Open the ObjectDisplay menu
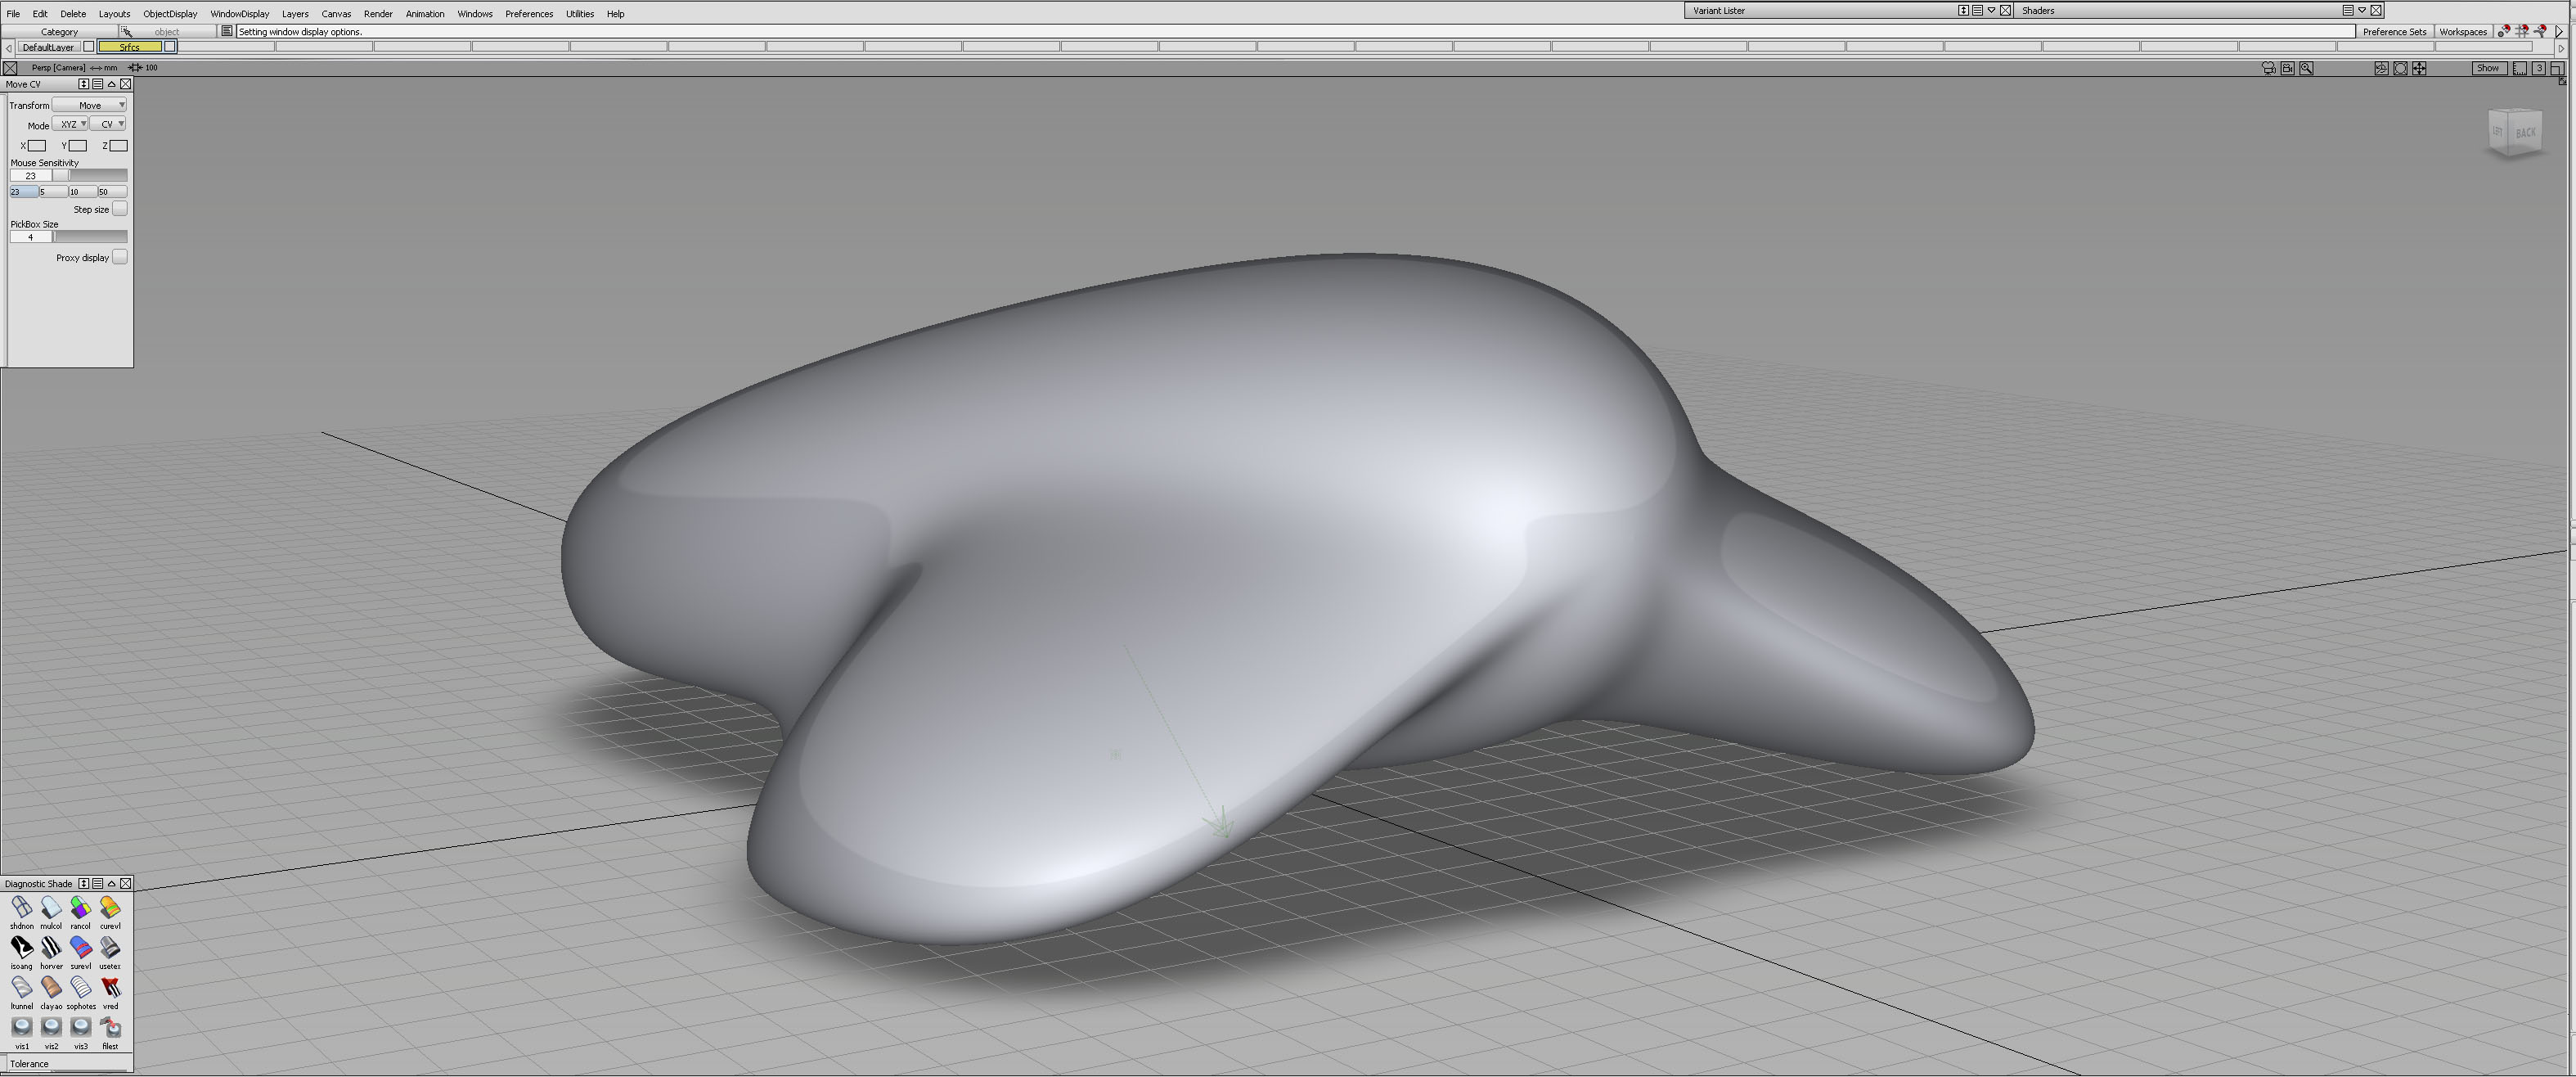Screen dimensions: 2576x1077 (170, 14)
